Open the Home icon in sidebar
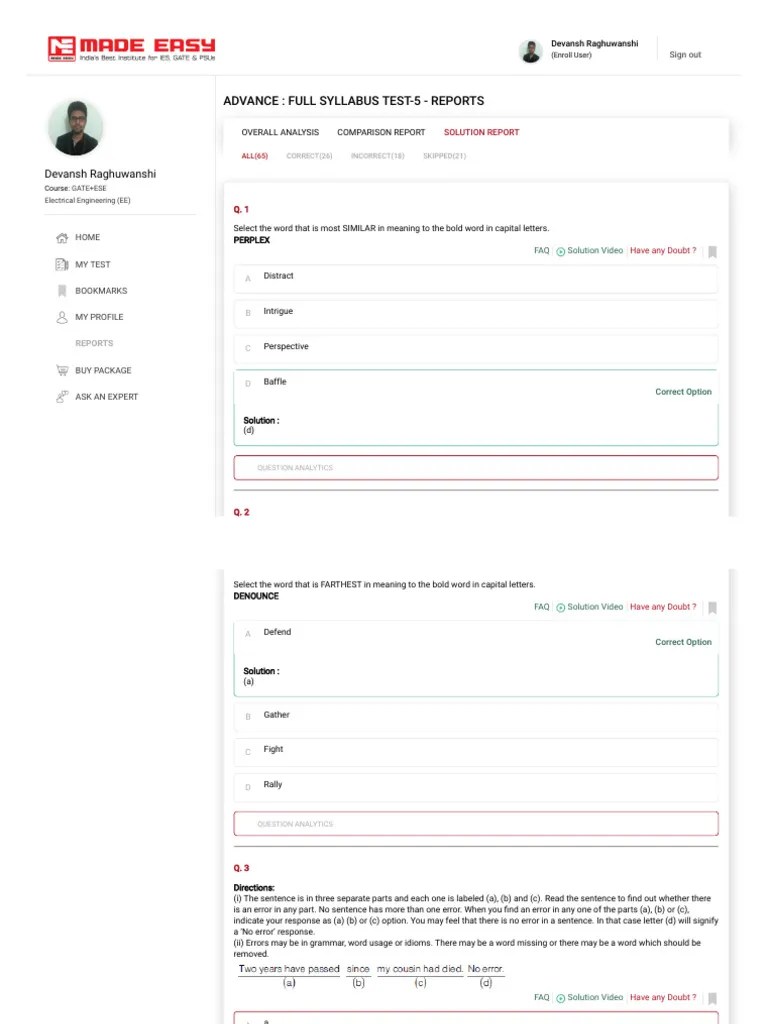The width and height of the screenshot is (768, 1024). point(62,238)
